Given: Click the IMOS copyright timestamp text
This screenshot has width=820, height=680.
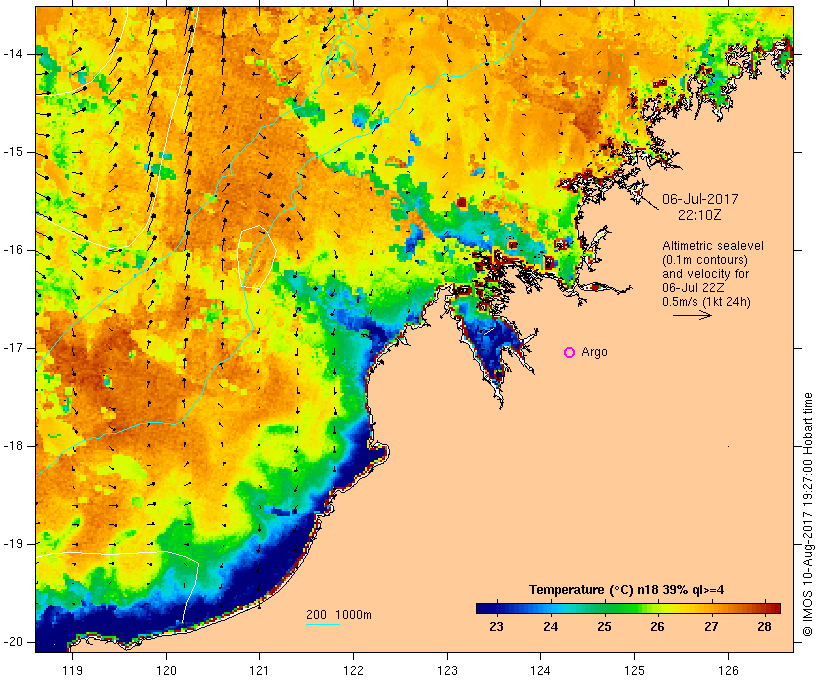Looking at the screenshot, I should coord(808,515).
